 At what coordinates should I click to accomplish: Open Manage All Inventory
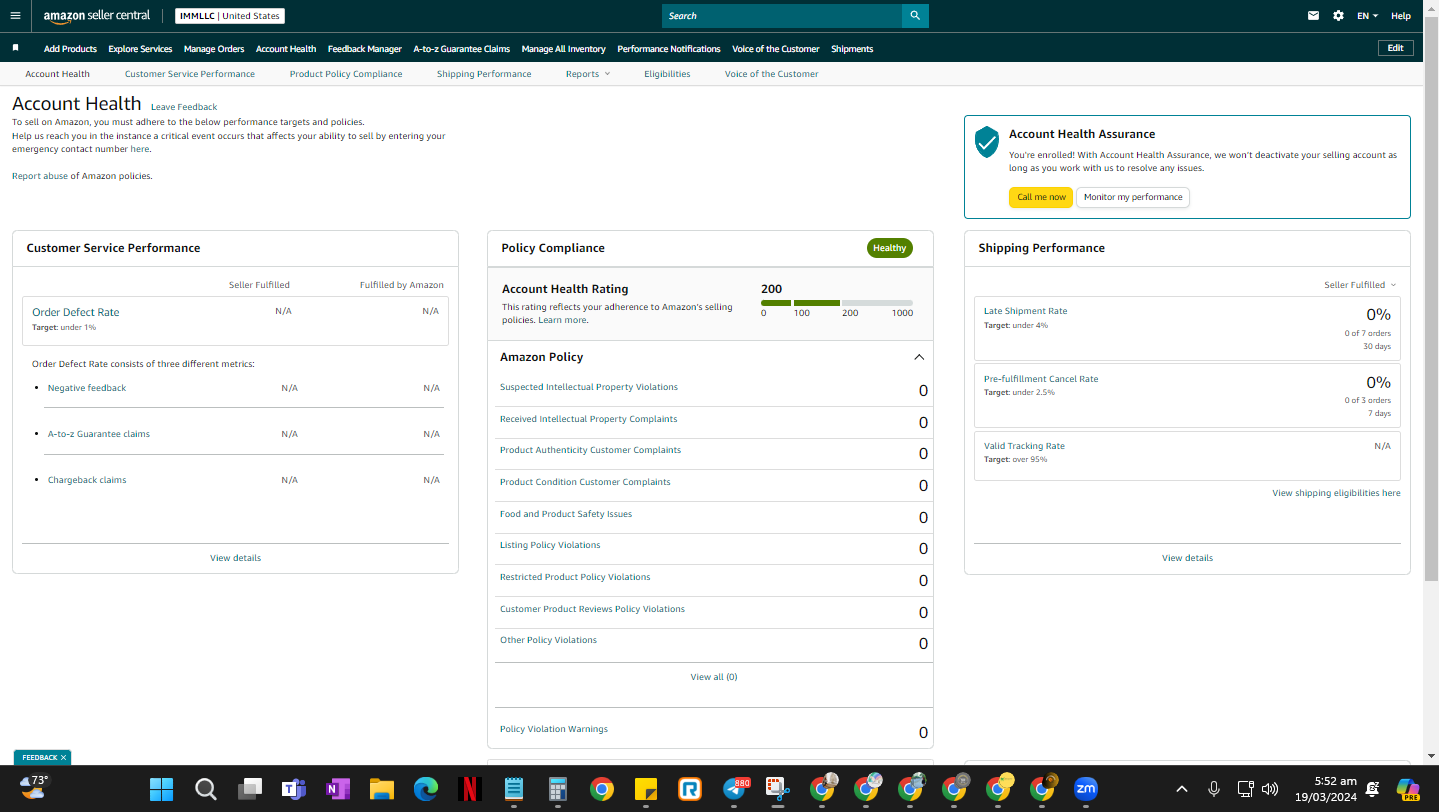(564, 49)
